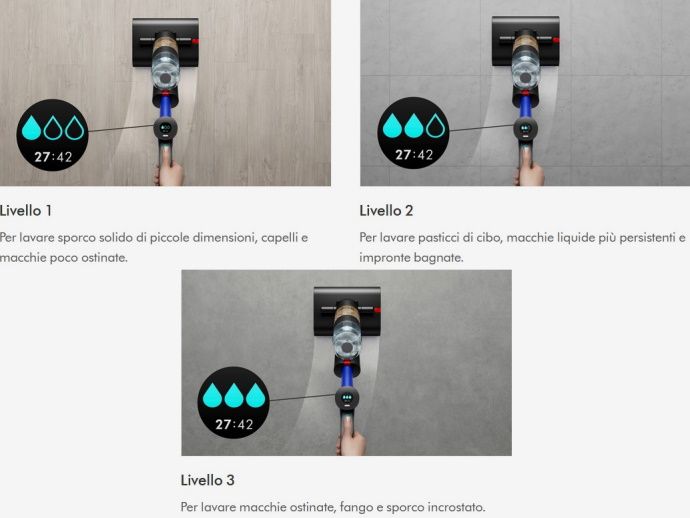Click the vacuum's LCD screen in Livello 1 image
Image resolution: width=690 pixels, height=518 pixels.
coord(165,128)
